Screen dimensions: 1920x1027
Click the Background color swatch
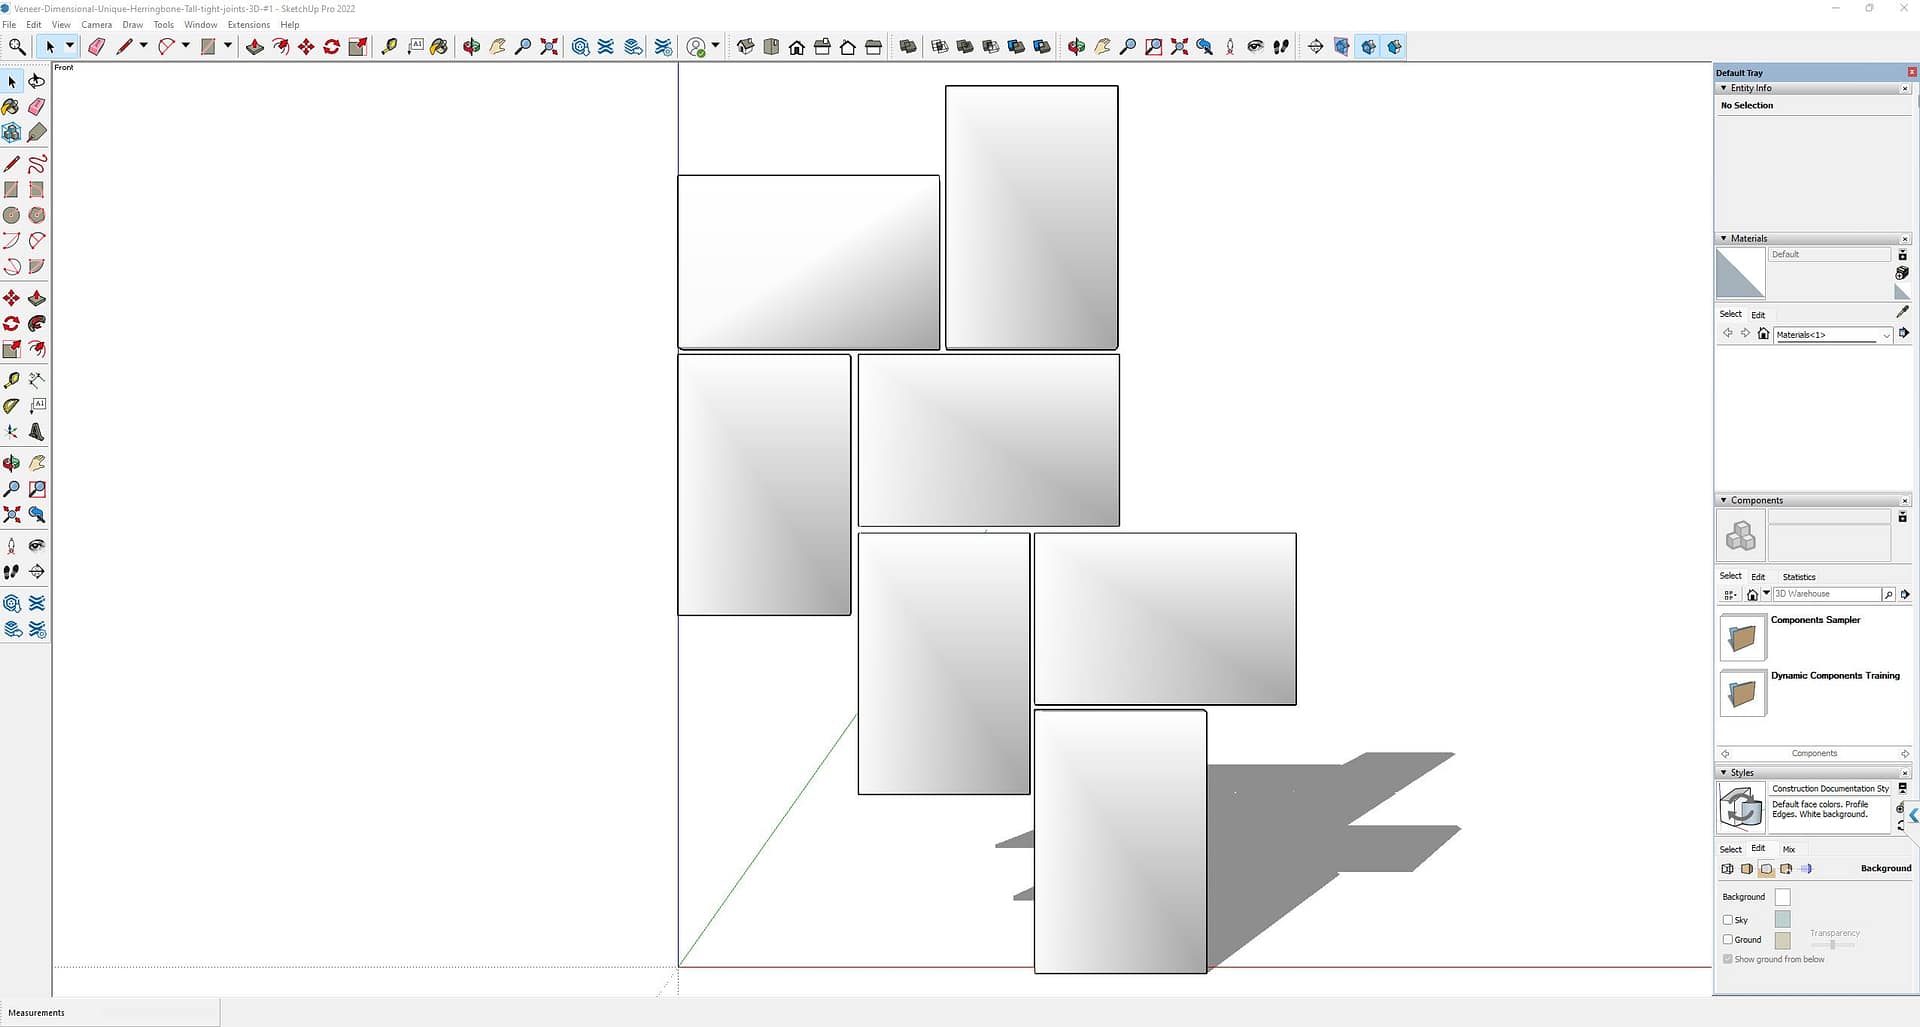tap(1782, 897)
